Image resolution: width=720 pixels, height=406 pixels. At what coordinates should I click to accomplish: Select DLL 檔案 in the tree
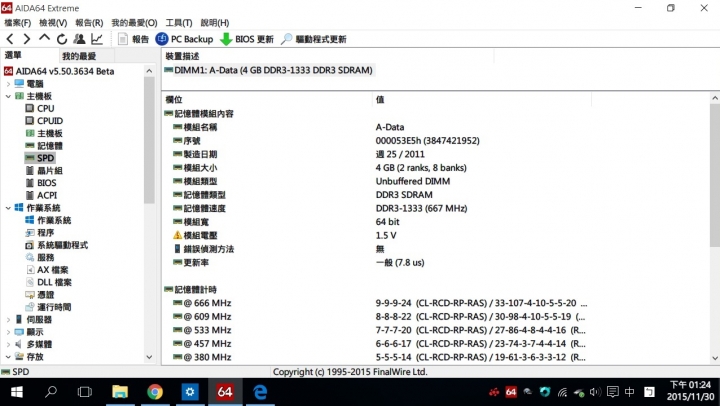click(x=48, y=282)
